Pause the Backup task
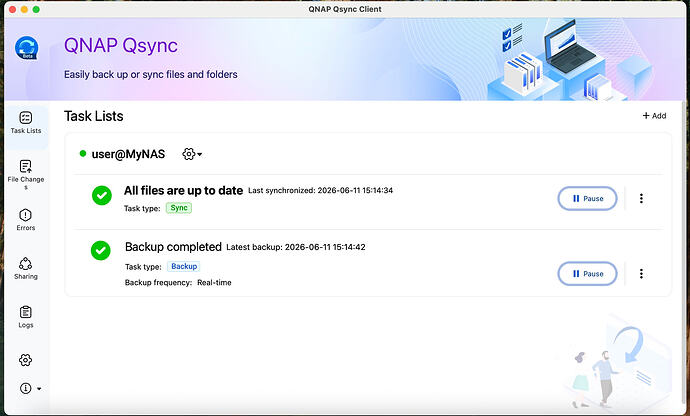690x416 pixels. click(587, 274)
